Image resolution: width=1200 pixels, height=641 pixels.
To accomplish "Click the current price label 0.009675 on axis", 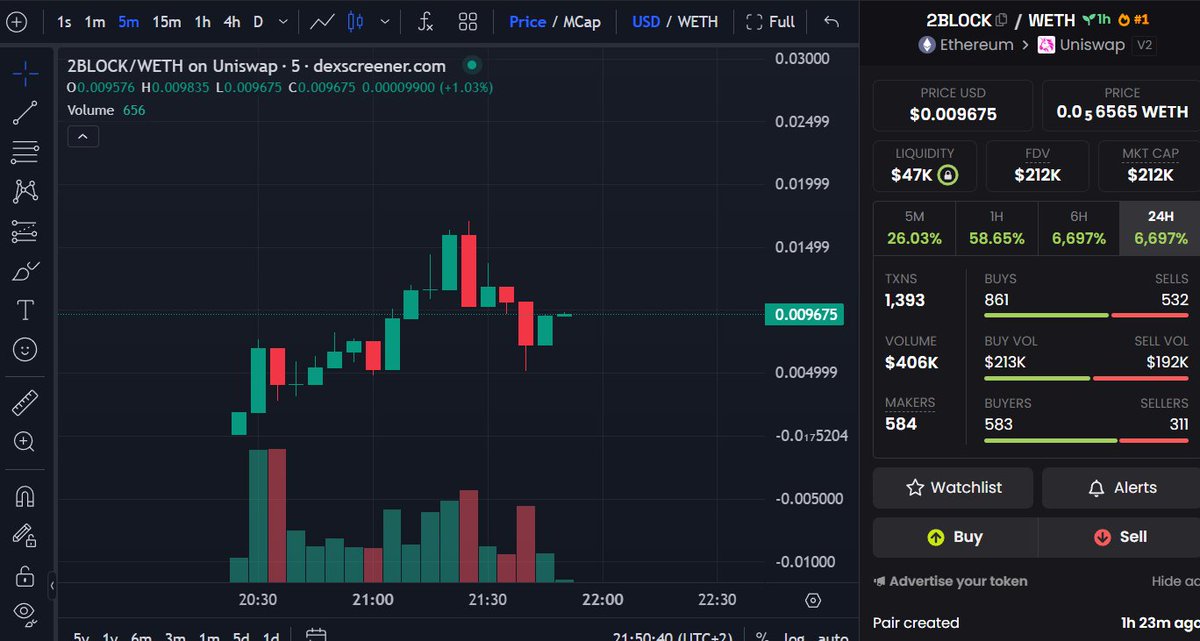I will pyautogui.click(x=804, y=315).
